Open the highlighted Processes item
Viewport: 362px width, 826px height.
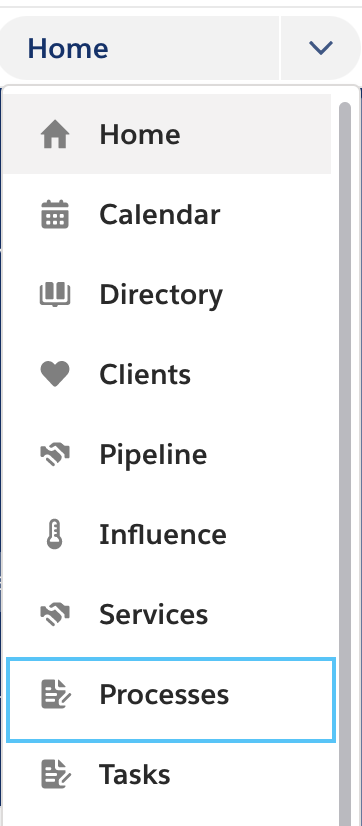coord(171,700)
